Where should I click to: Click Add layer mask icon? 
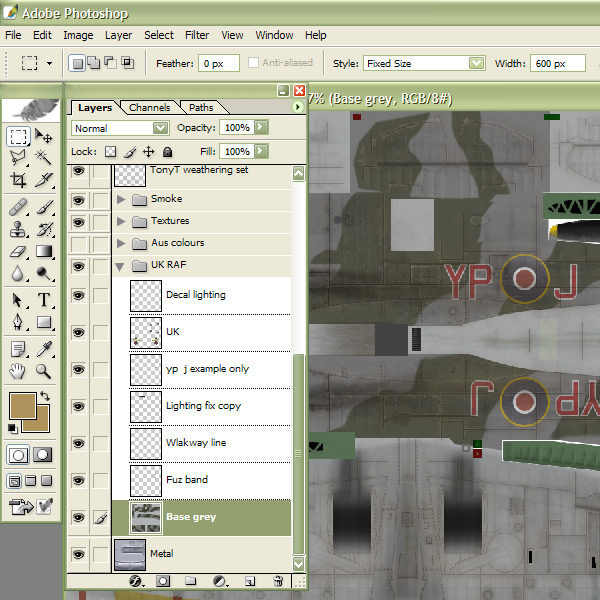163,581
